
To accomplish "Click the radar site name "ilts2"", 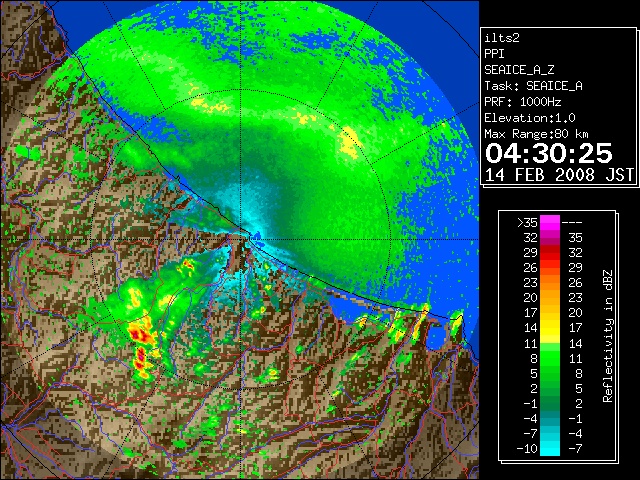I will pyautogui.click(x=502, y=38).
